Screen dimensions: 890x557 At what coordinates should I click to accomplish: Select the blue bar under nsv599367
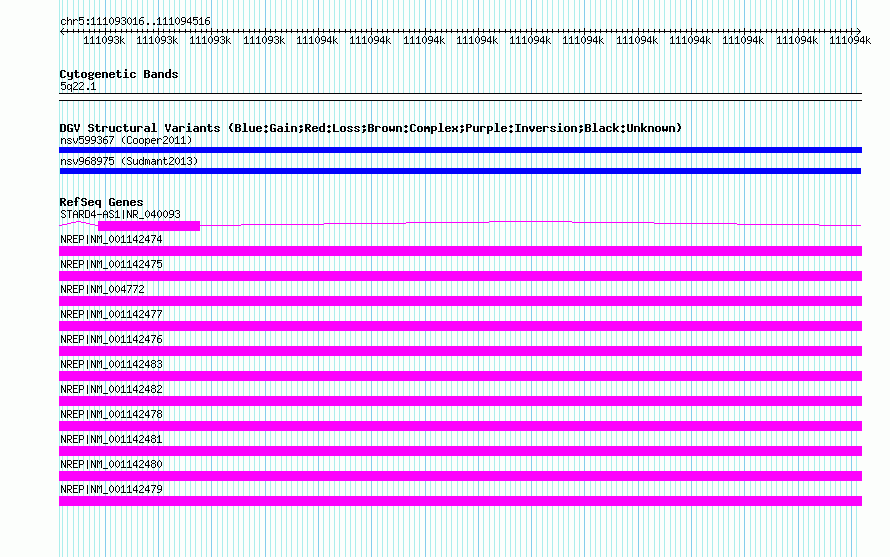pyautogui.click(x=460, y=150)
